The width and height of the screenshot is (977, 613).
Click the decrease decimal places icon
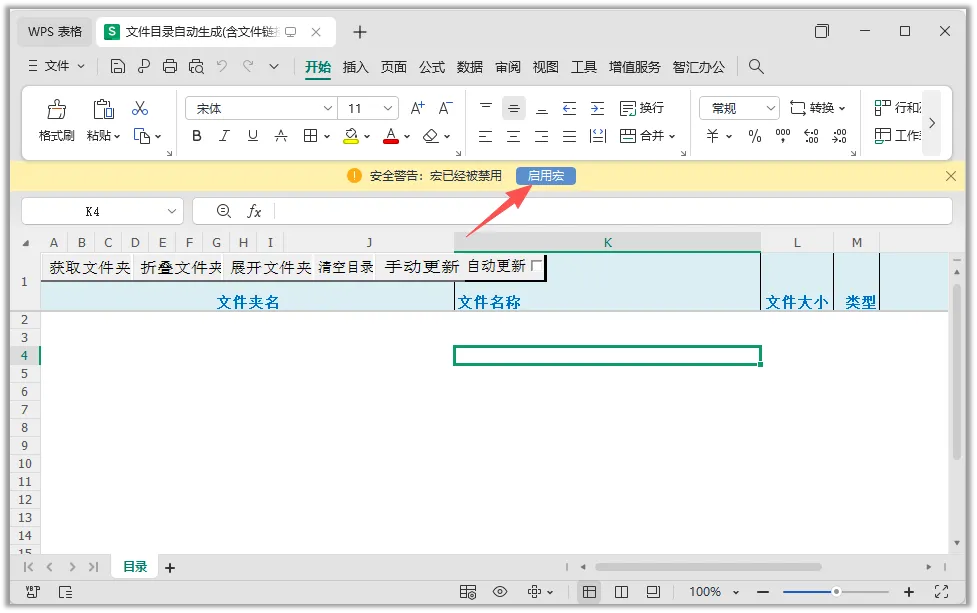coord(839,136)
